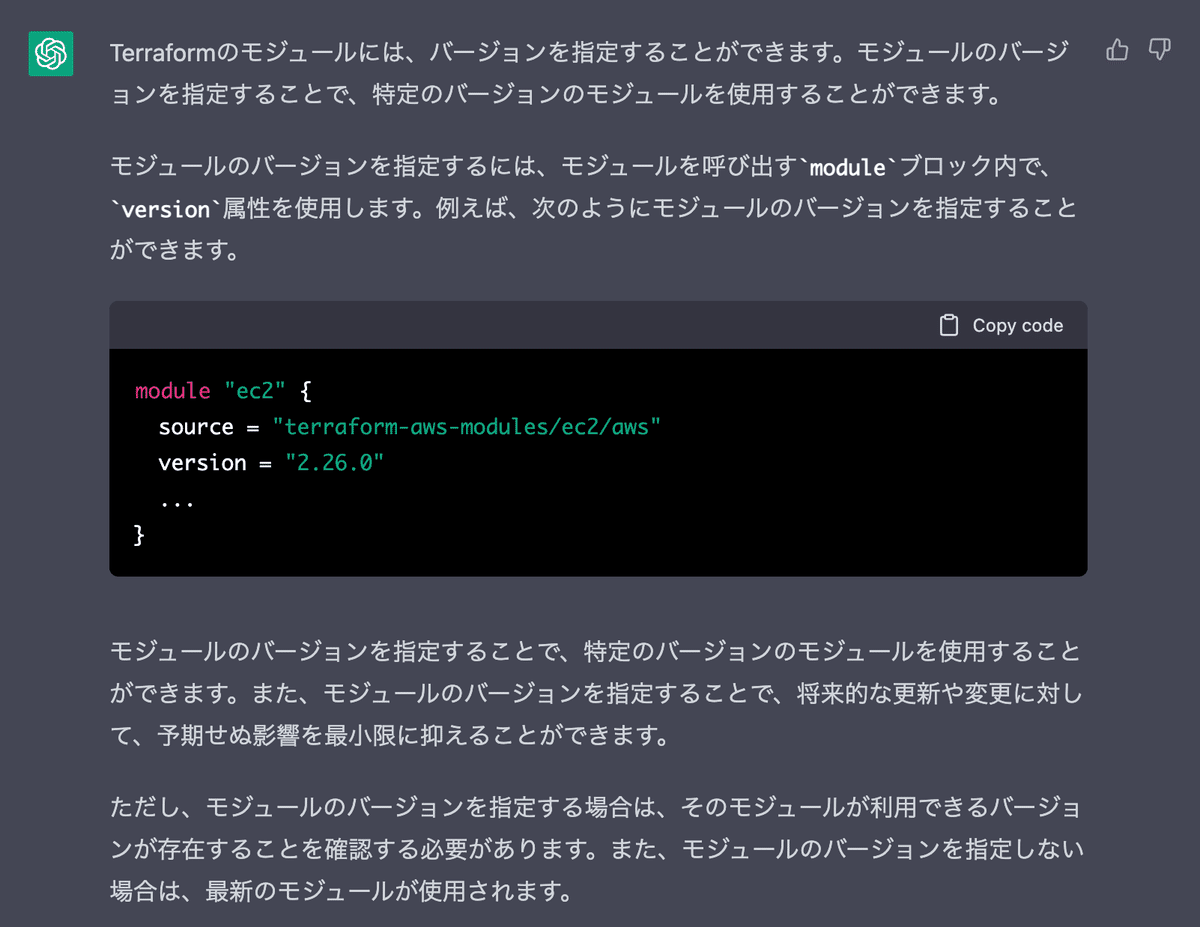Click the inline `version` code in paragraph
Image resolution: width=1200 pixels, height=927 pixels.
[165, 209]
